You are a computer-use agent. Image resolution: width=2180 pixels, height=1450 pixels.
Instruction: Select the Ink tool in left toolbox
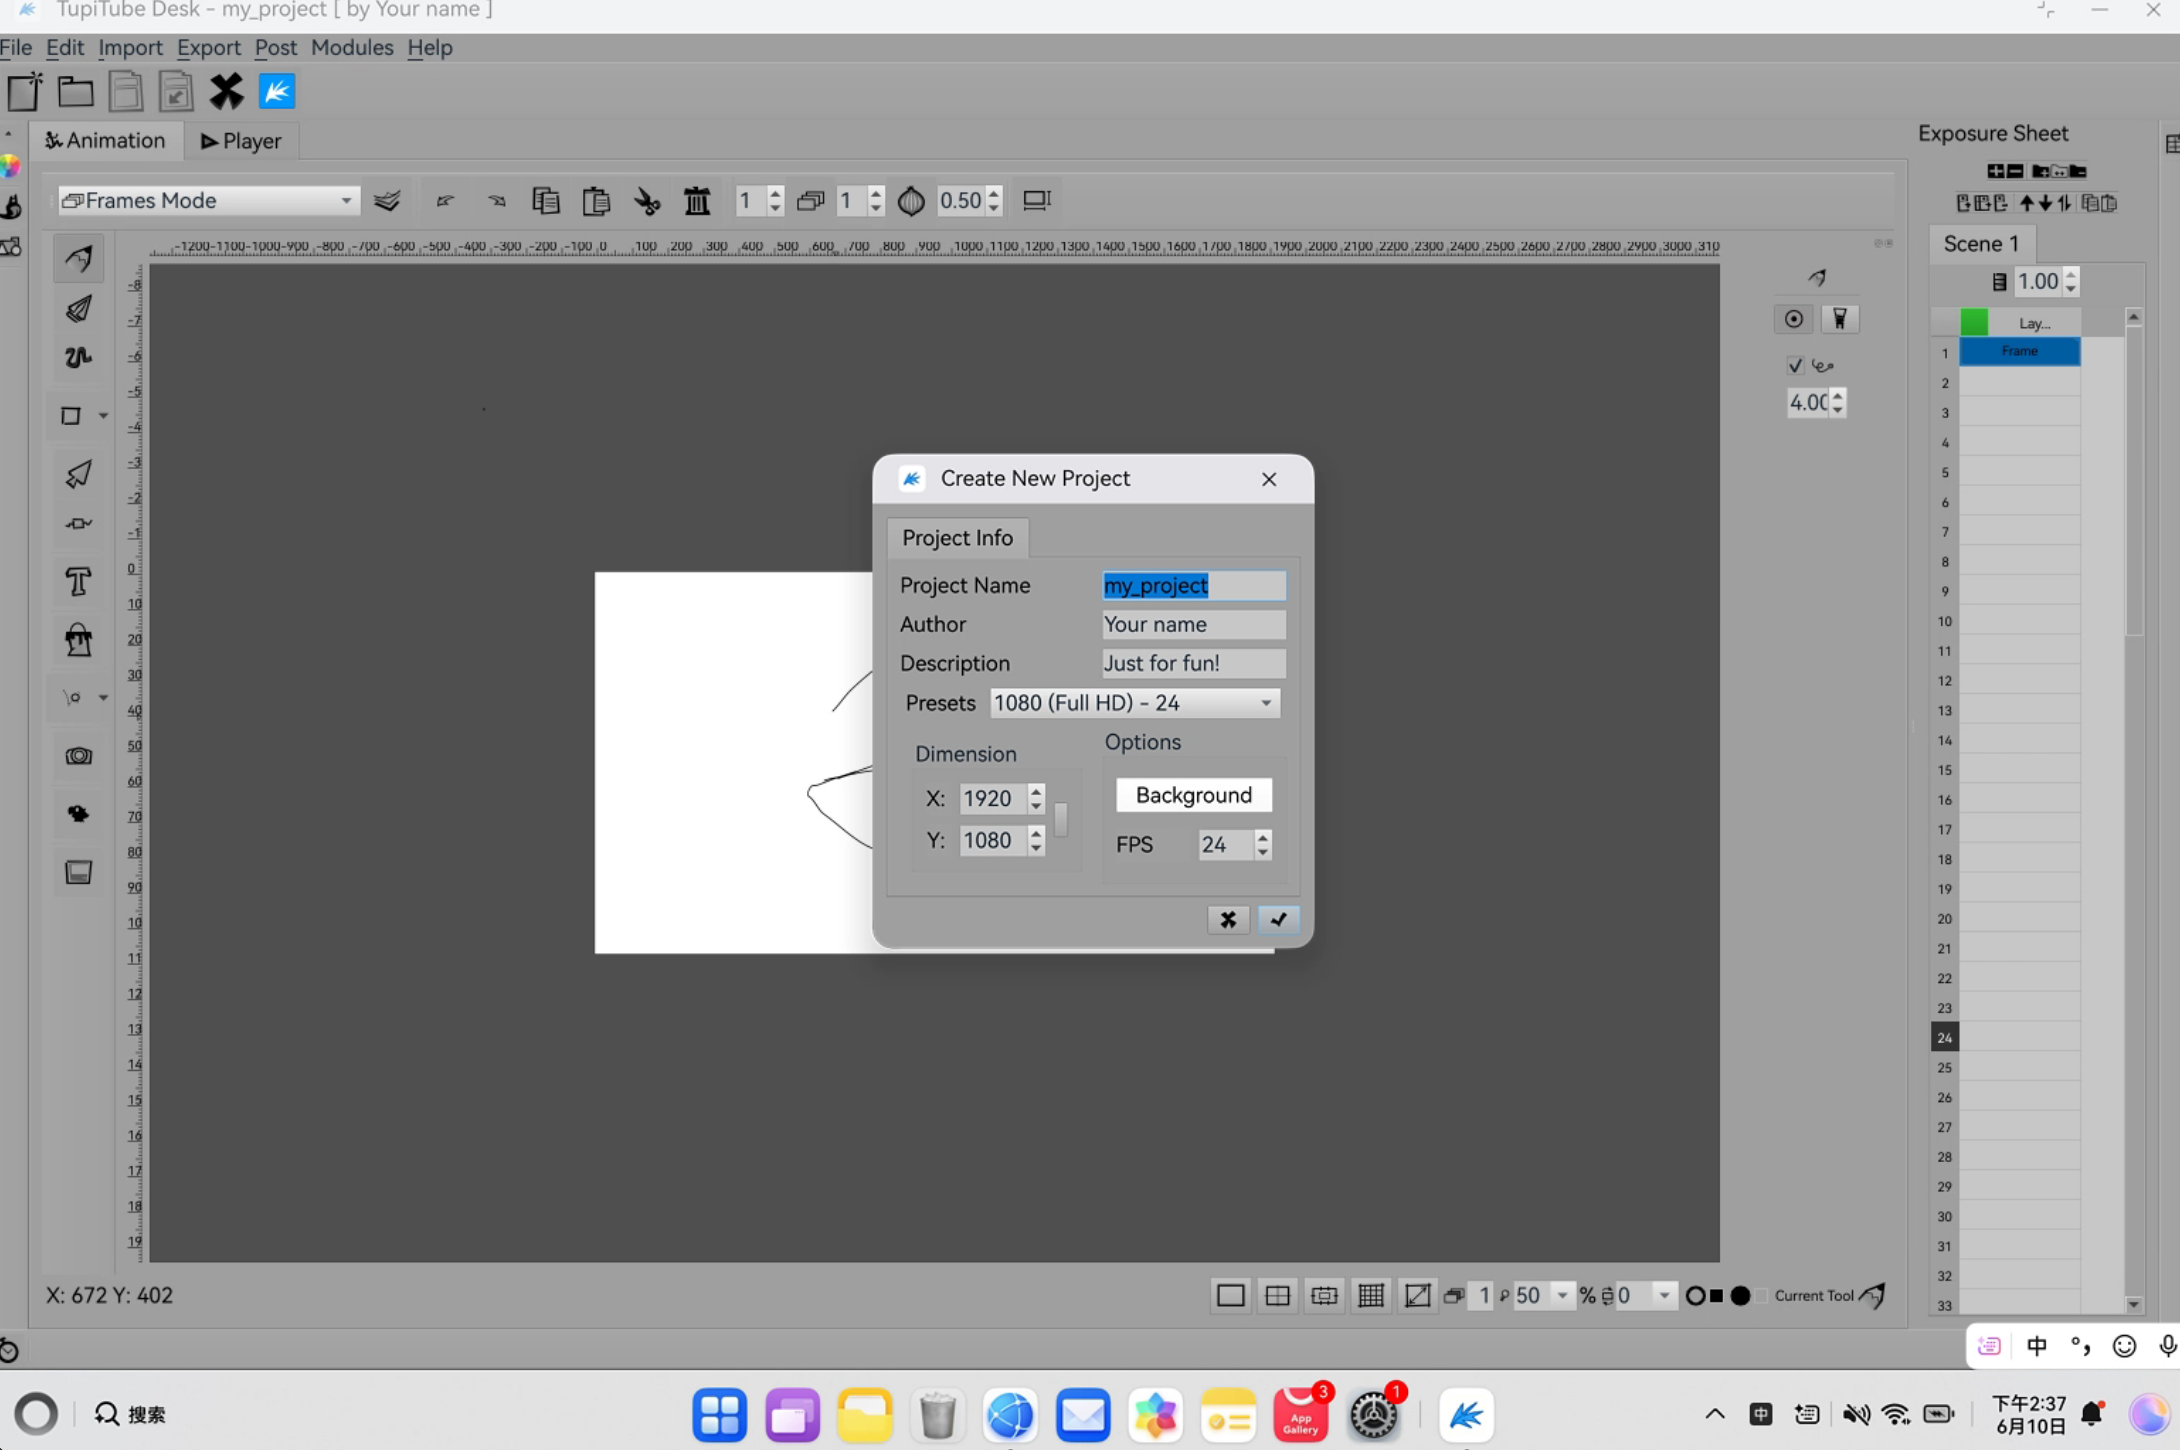click(78, 309)
